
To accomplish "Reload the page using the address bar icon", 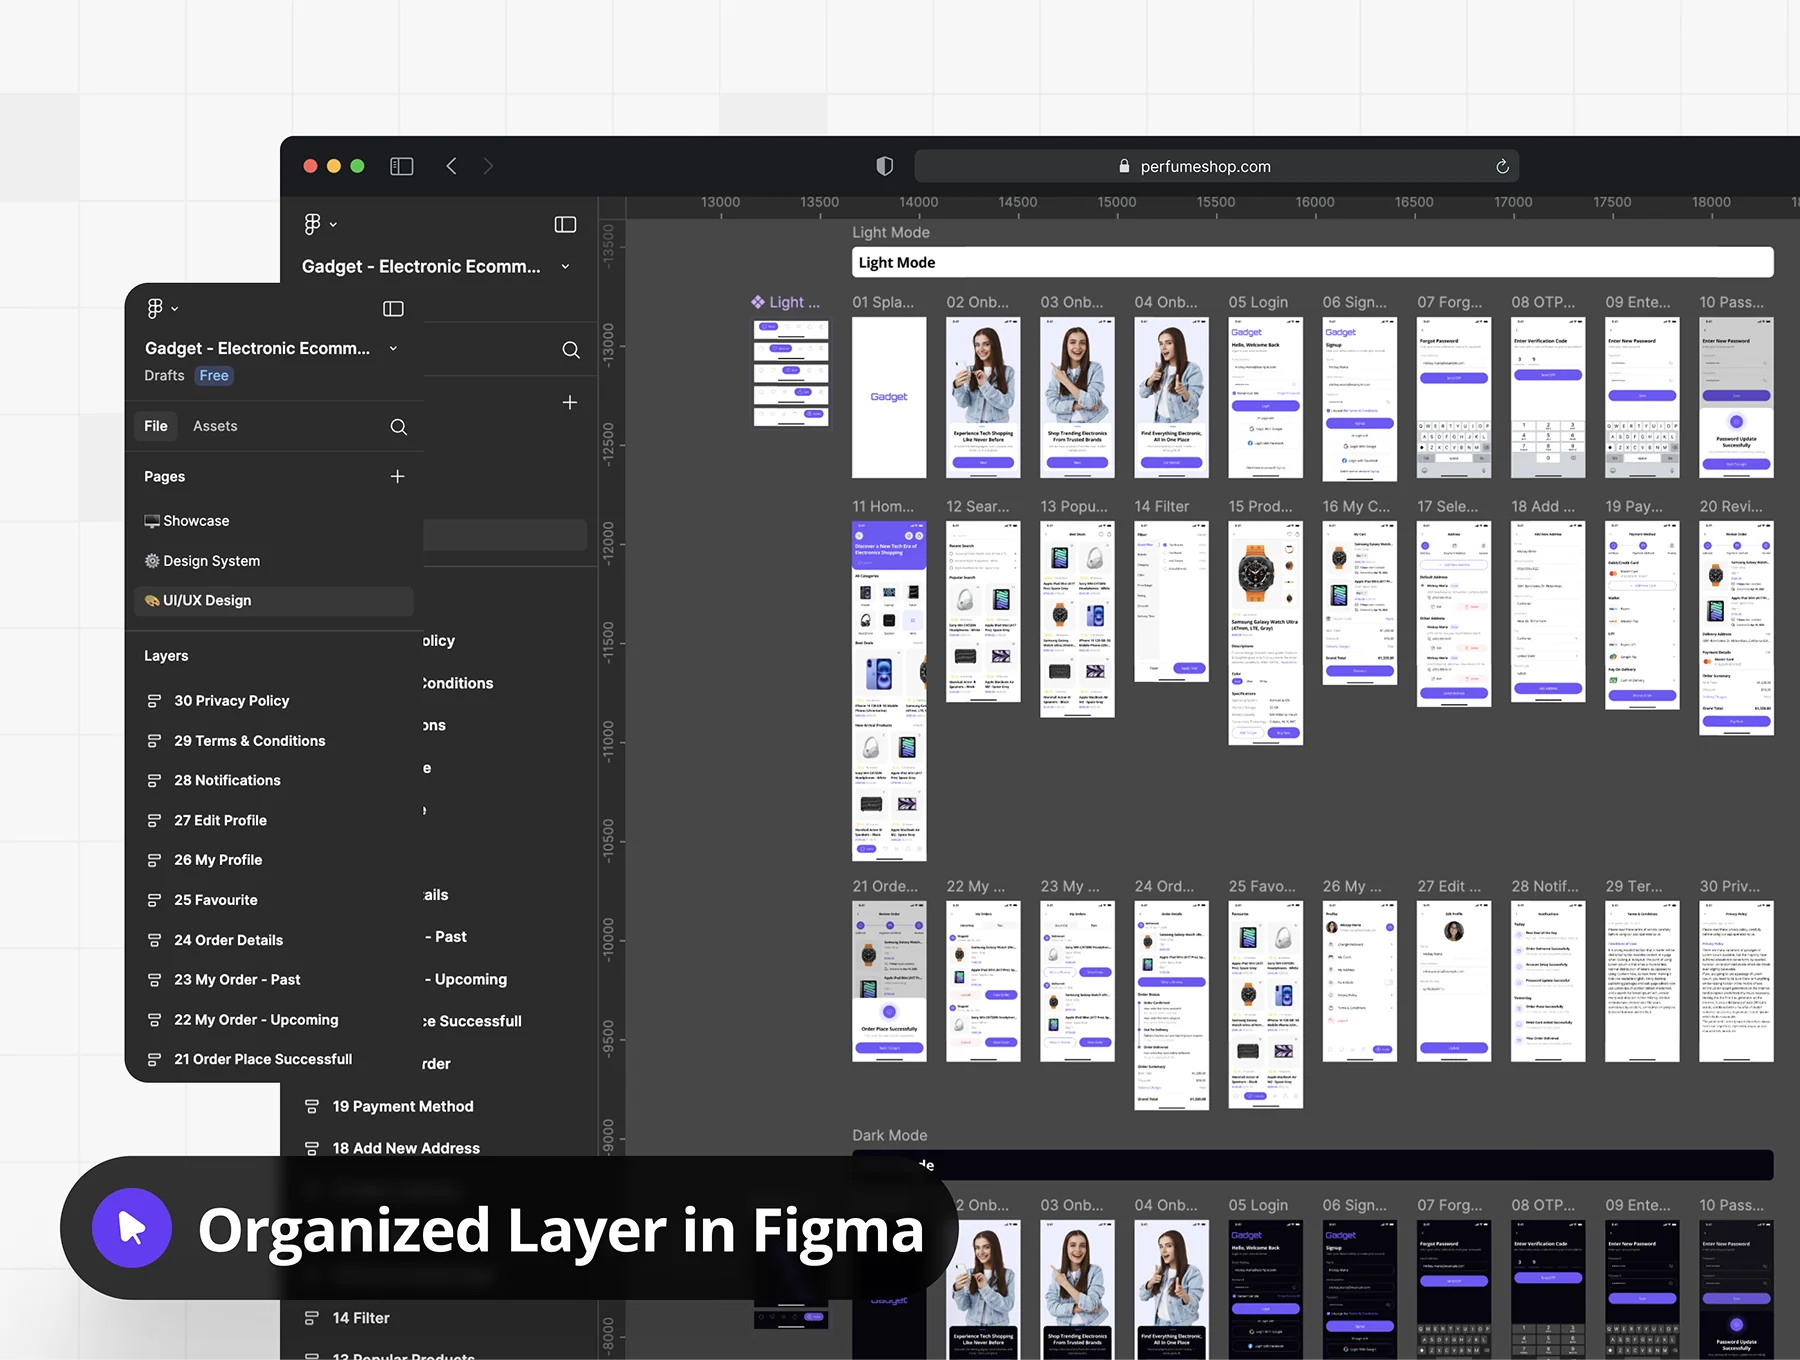I will (x=1502, y=166).
